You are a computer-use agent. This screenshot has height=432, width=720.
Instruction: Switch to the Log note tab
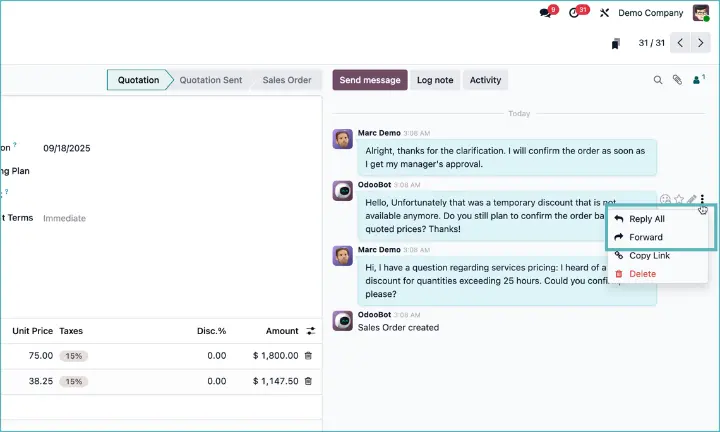(x=434, y=80)
